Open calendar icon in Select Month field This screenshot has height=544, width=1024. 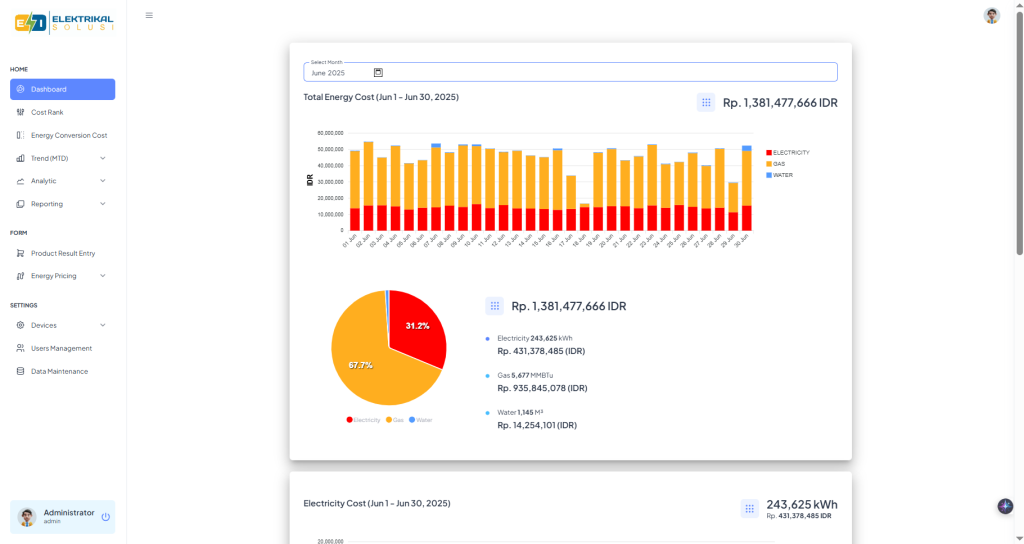point(378,73)
